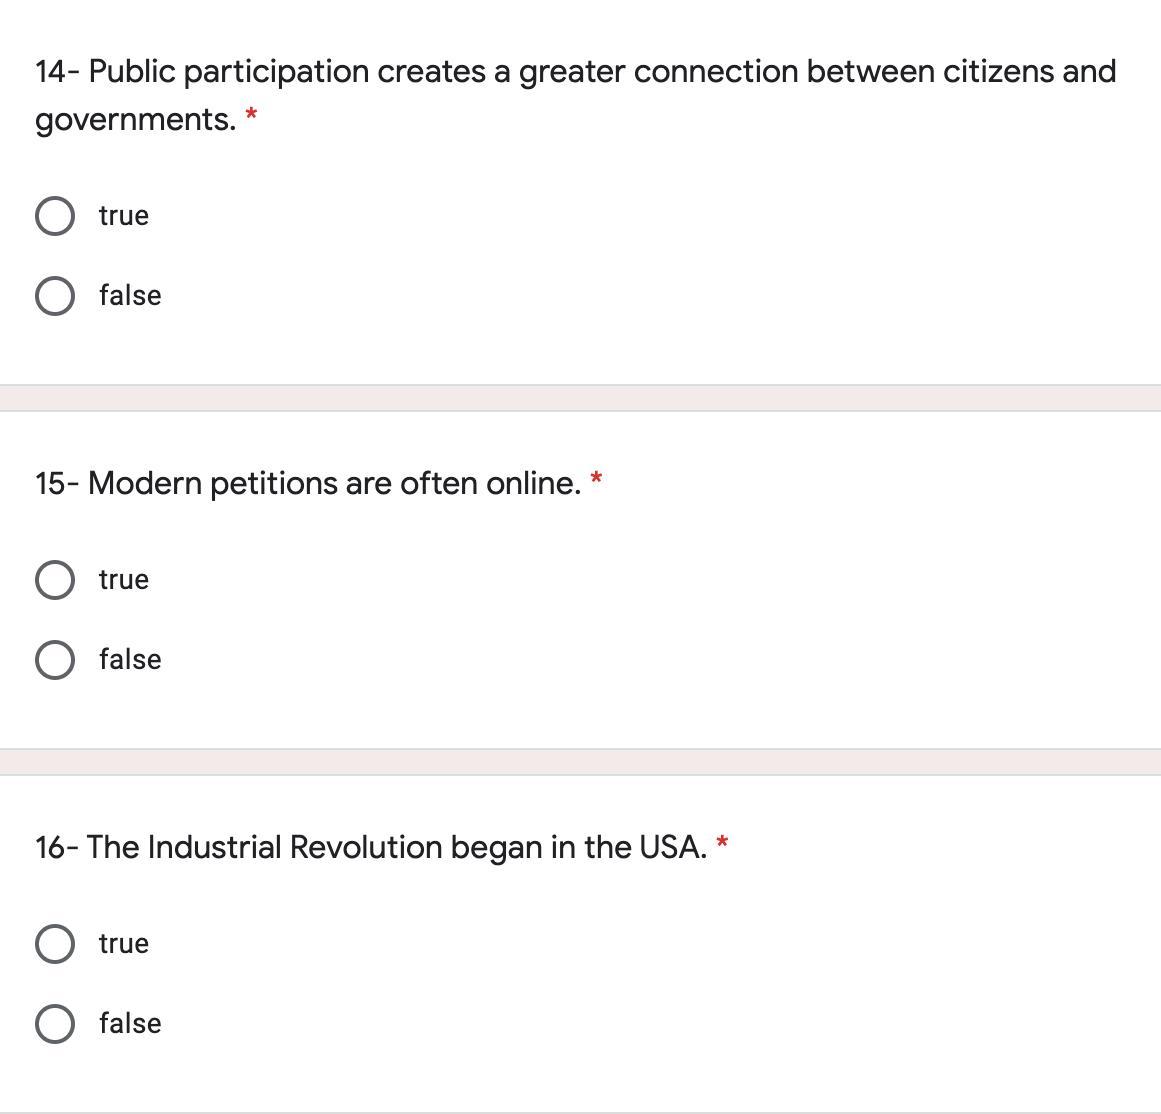This screenshot has height=1114, width=1161.
Task: Mark Industrial Revolution statement as false
Action: click(54, 1024)
